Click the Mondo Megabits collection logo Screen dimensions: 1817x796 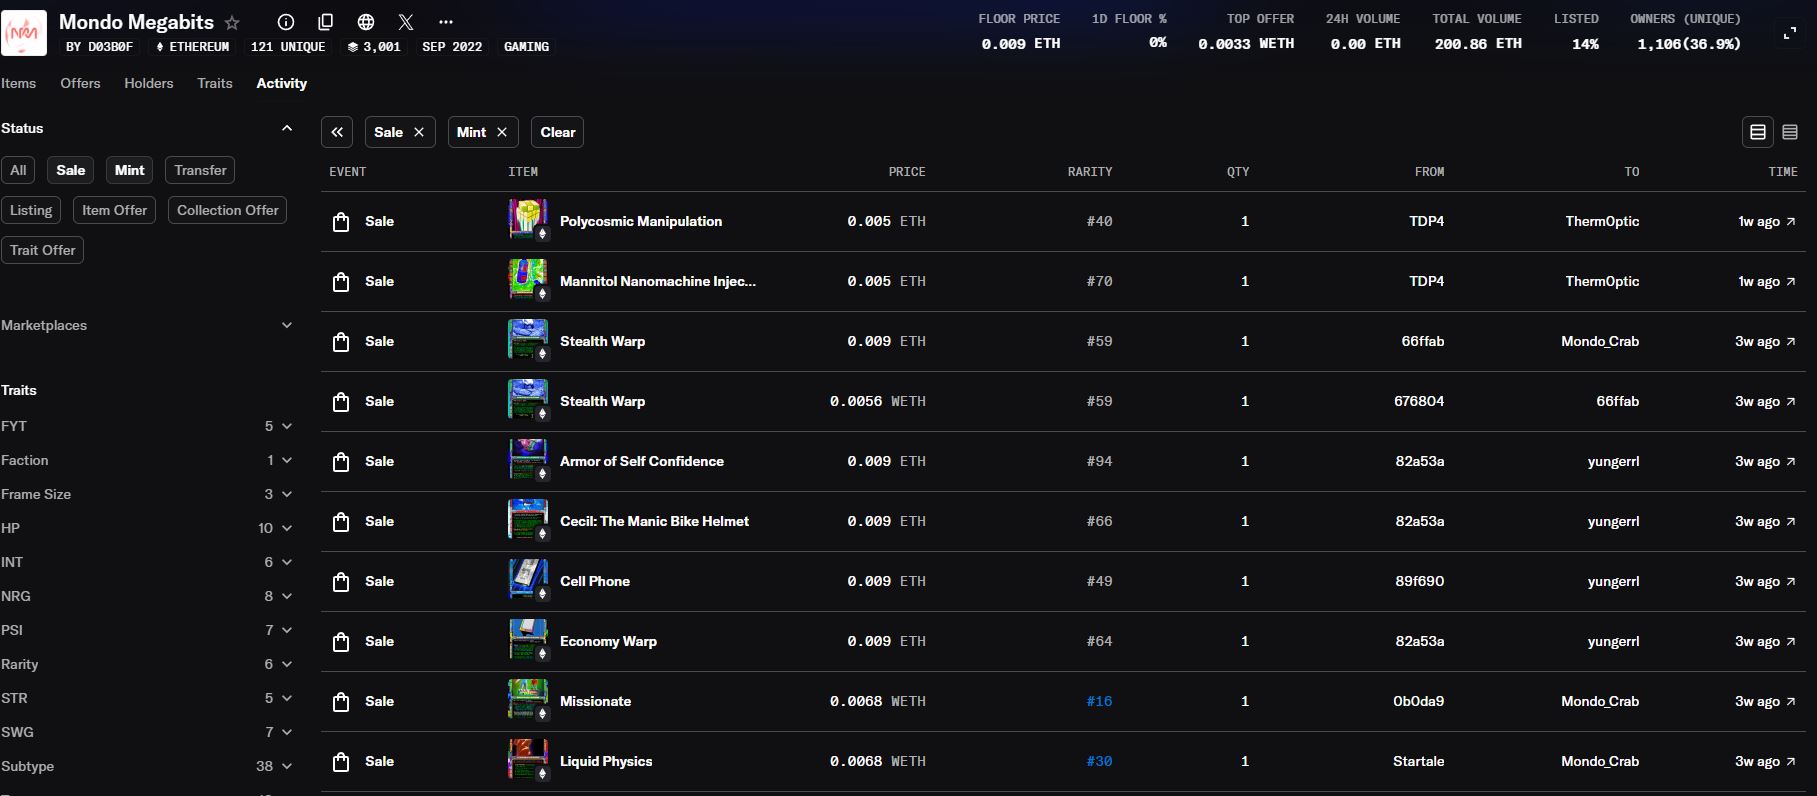click(x=24, y=33)
